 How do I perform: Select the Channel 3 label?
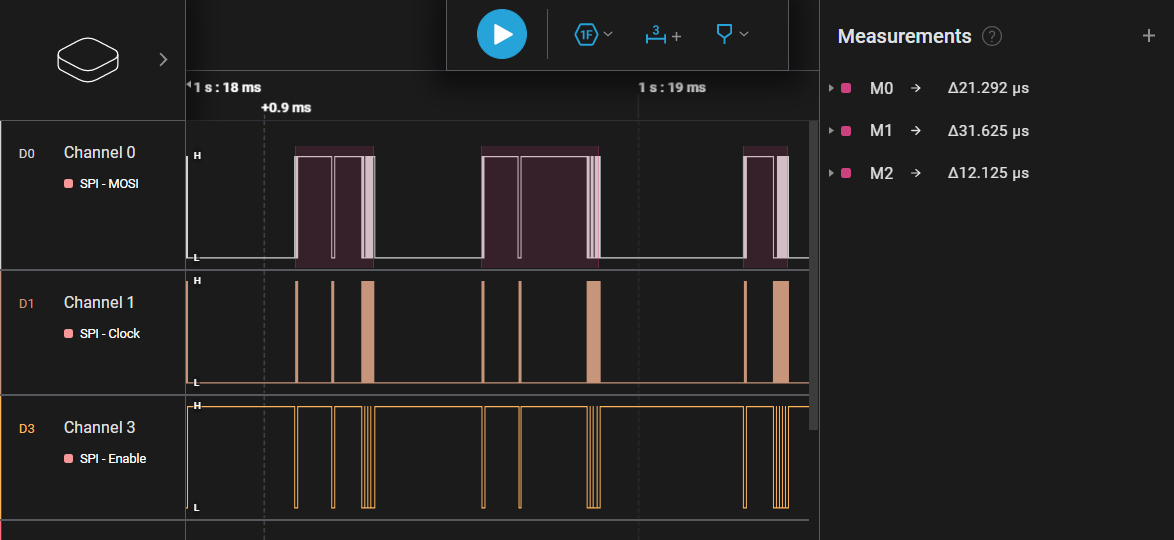tap(100, 428)
